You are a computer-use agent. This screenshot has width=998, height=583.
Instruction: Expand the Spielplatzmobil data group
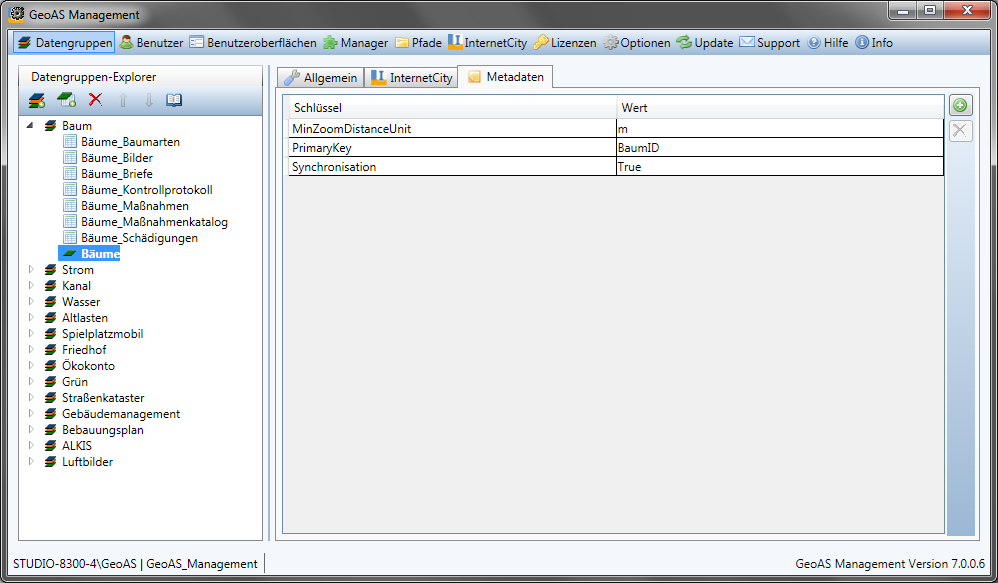point(31,333)
